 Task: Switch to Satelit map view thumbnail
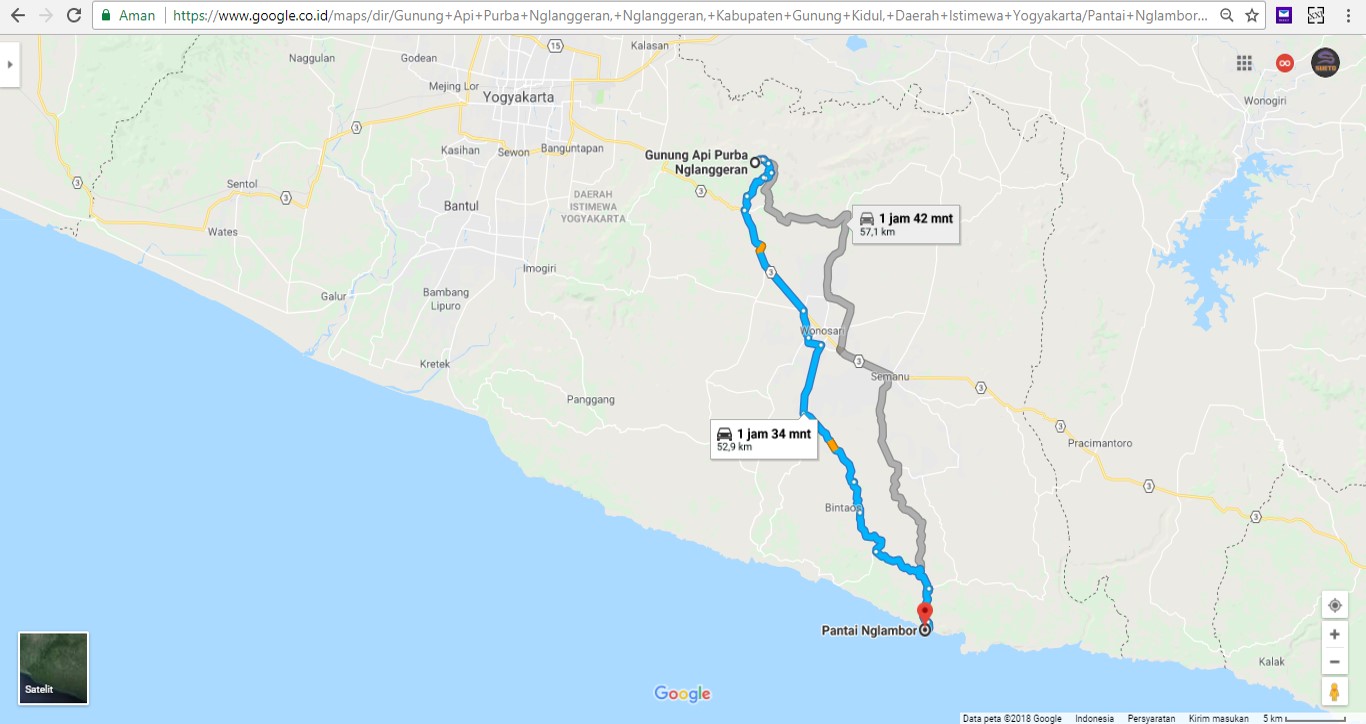pyautogui.click(x=54, y=668)
